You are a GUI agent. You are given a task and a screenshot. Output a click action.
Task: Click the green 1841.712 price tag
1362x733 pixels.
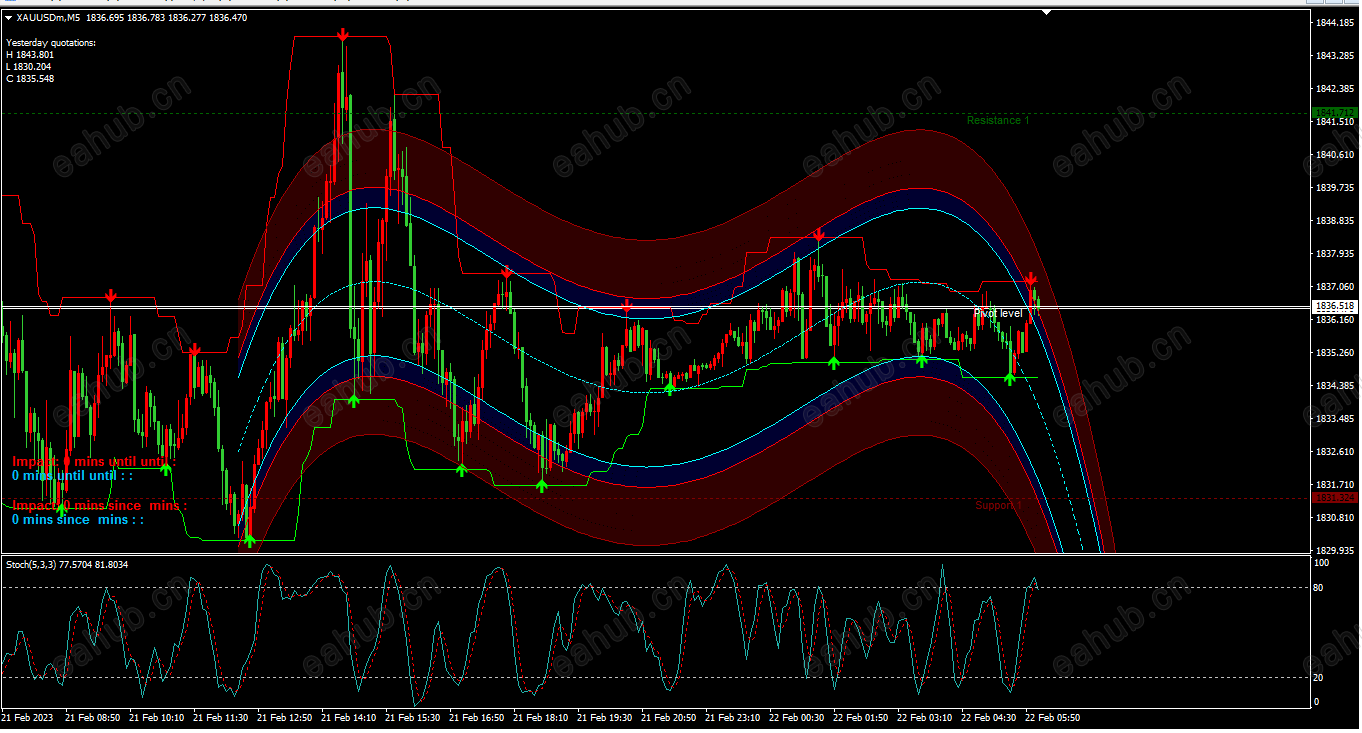coord(1336,113)
